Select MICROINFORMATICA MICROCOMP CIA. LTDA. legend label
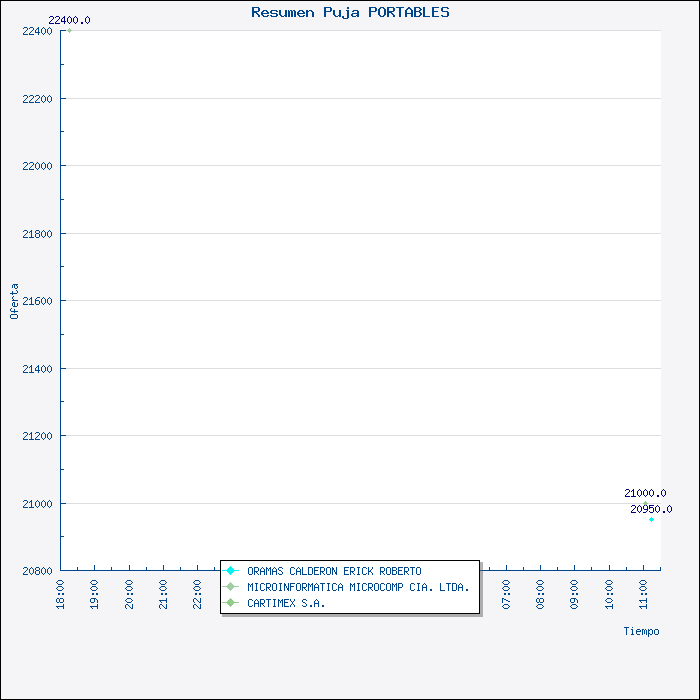 point(358,587)
